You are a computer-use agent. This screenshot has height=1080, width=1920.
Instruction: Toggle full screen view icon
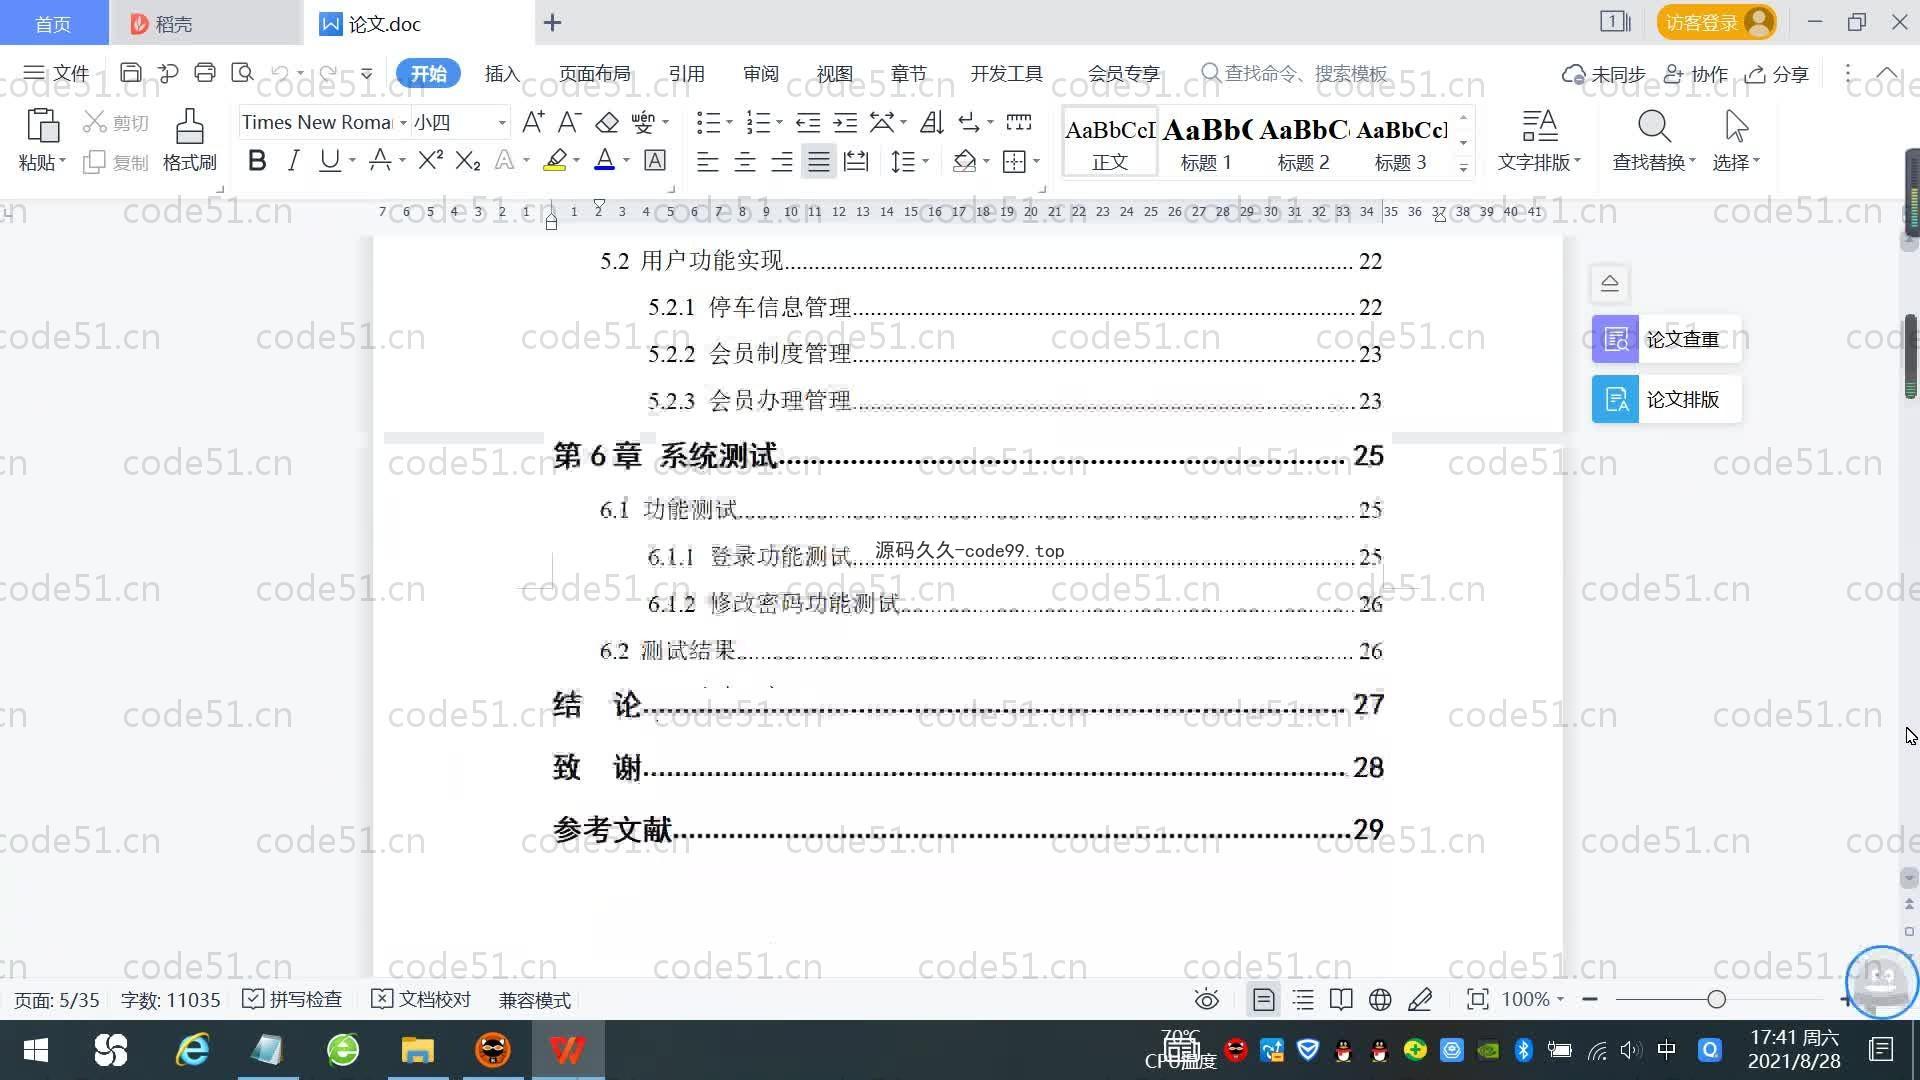(1477, 1000)
